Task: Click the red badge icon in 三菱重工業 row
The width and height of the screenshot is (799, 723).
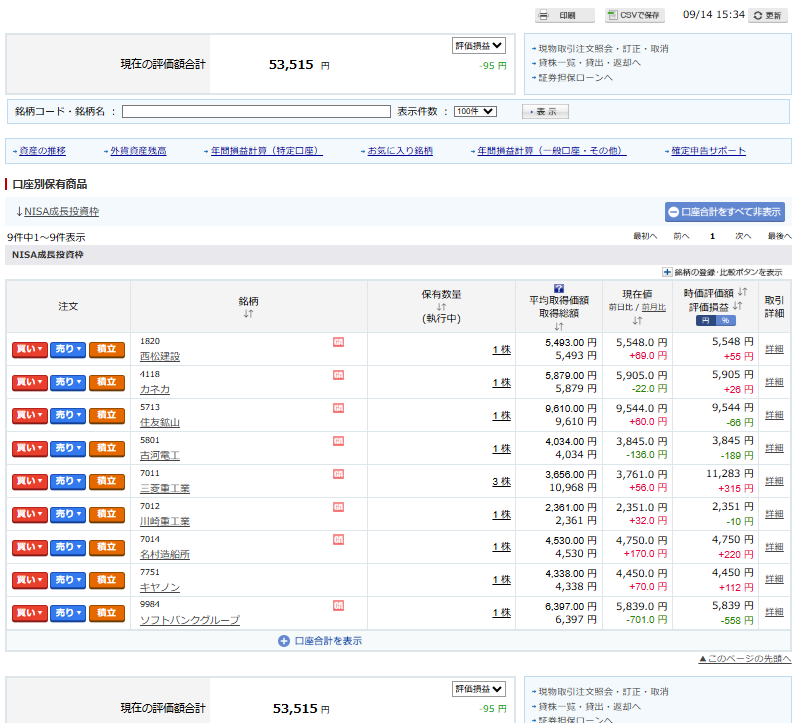Action: coord(338,474)
